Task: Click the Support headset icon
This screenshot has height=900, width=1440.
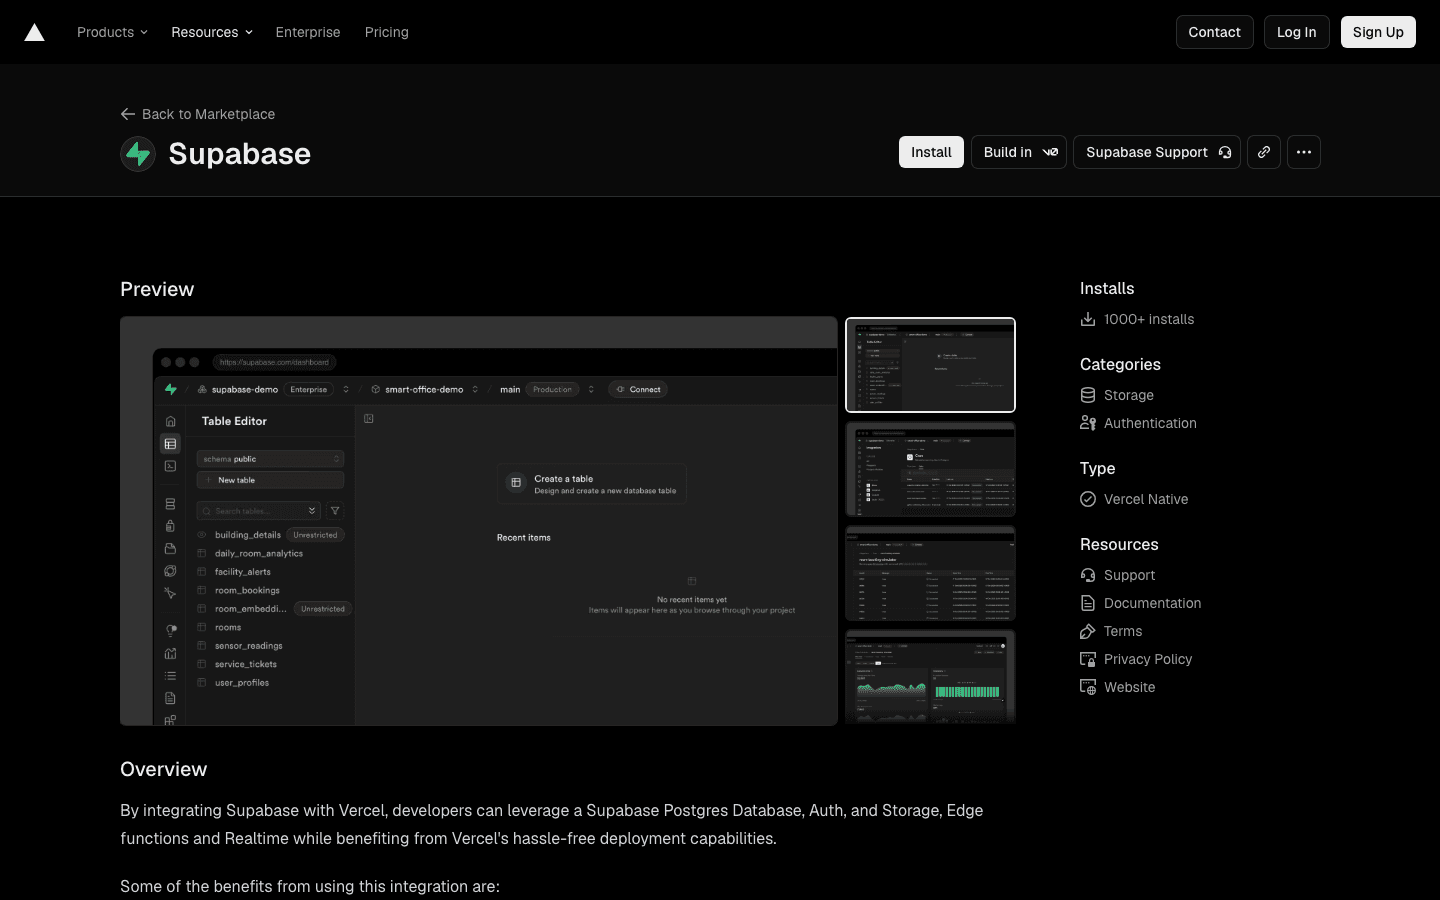Action: click(1088, 575)
